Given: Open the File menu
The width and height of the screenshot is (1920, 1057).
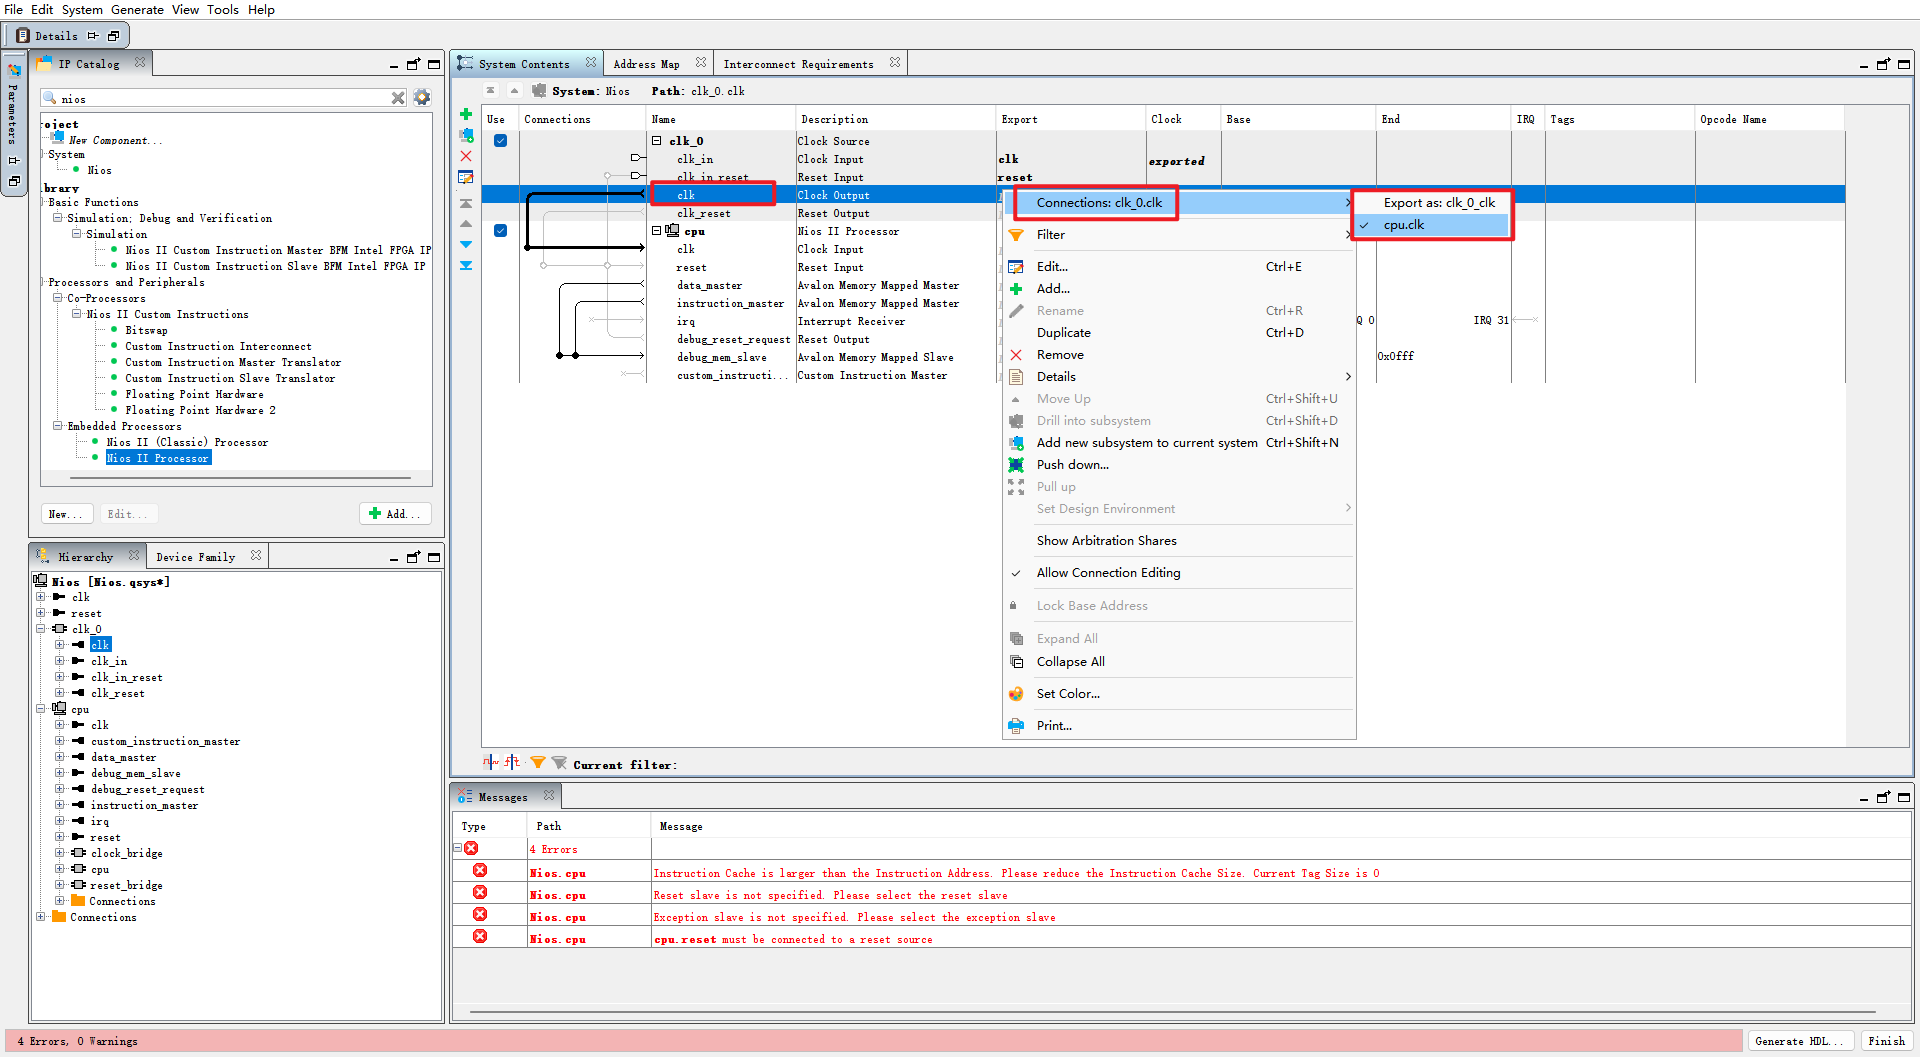Looking at the screenshot, I should 13,9.
